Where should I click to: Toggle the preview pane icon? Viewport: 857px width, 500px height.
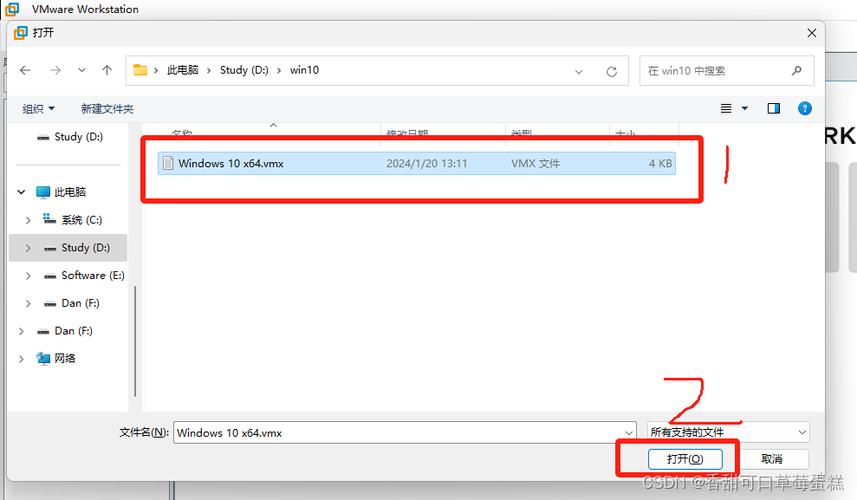click(x=774, y=108)
